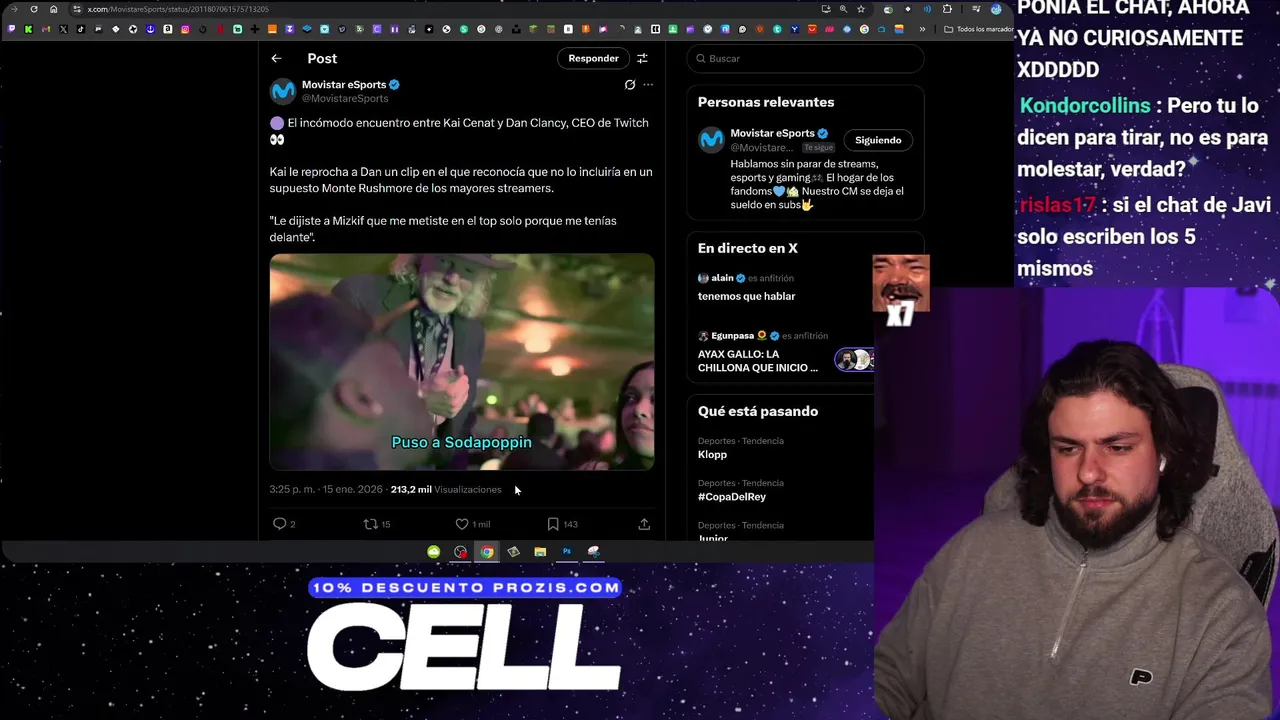Open the reply filter settings icon
The width and height of the screenshot is (1280, 720).
[642, 58]
